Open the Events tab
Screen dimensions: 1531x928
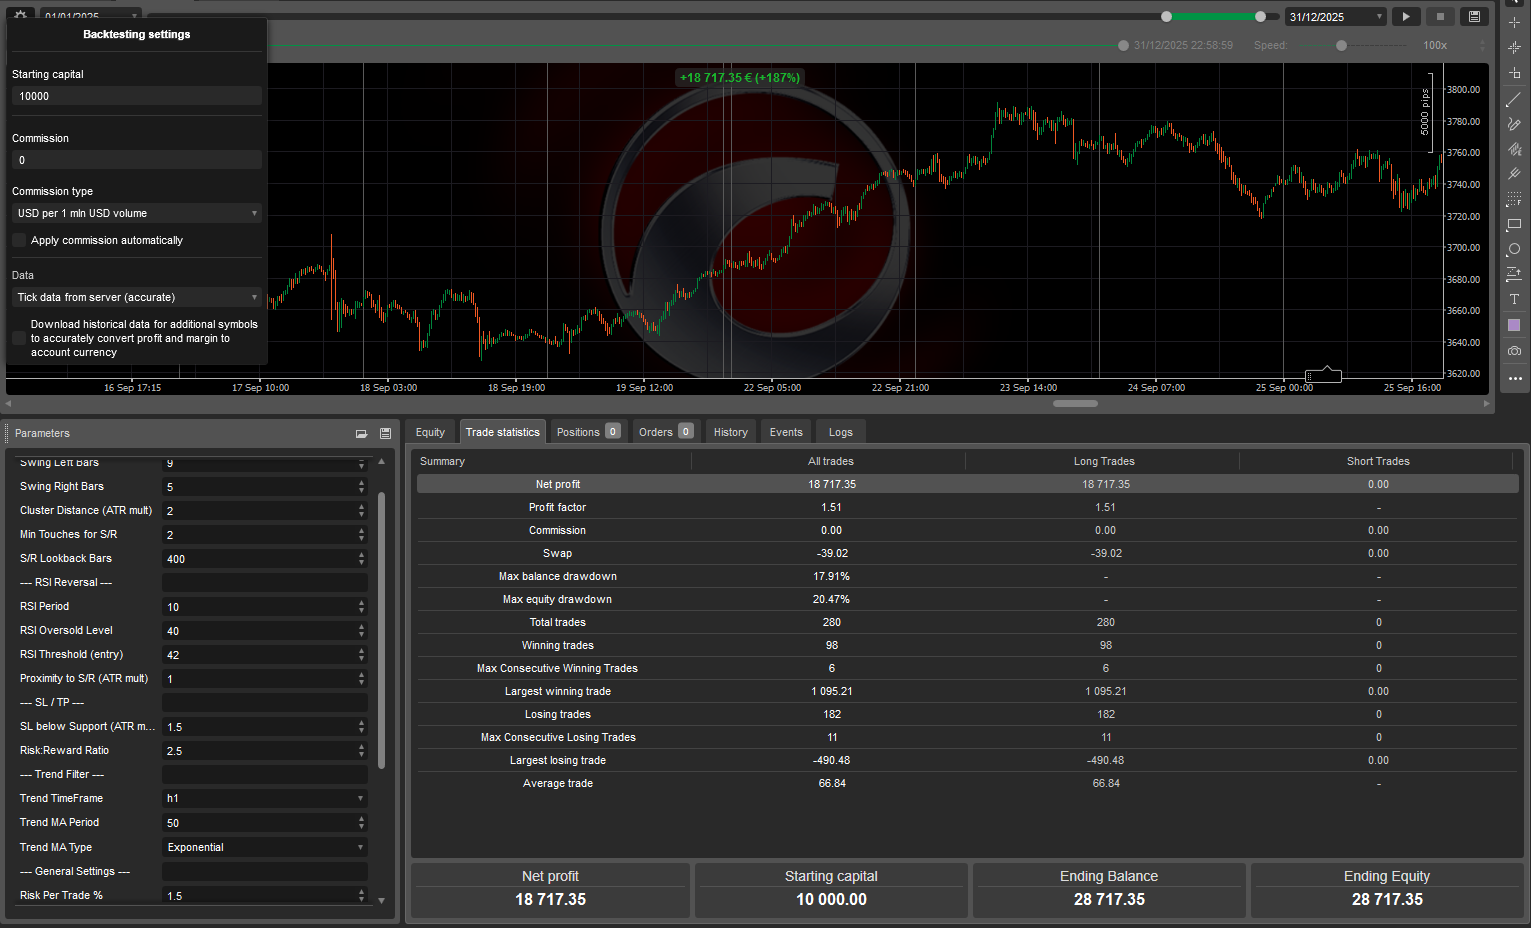click(x=786, y=432)
